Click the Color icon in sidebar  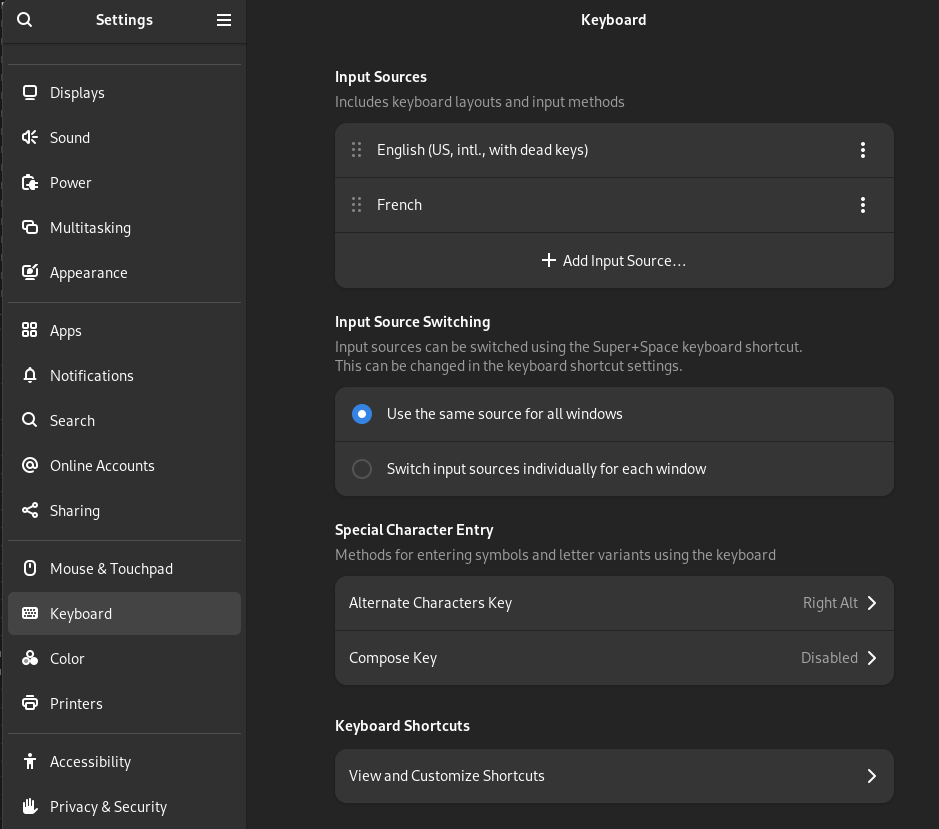point(29,658)
